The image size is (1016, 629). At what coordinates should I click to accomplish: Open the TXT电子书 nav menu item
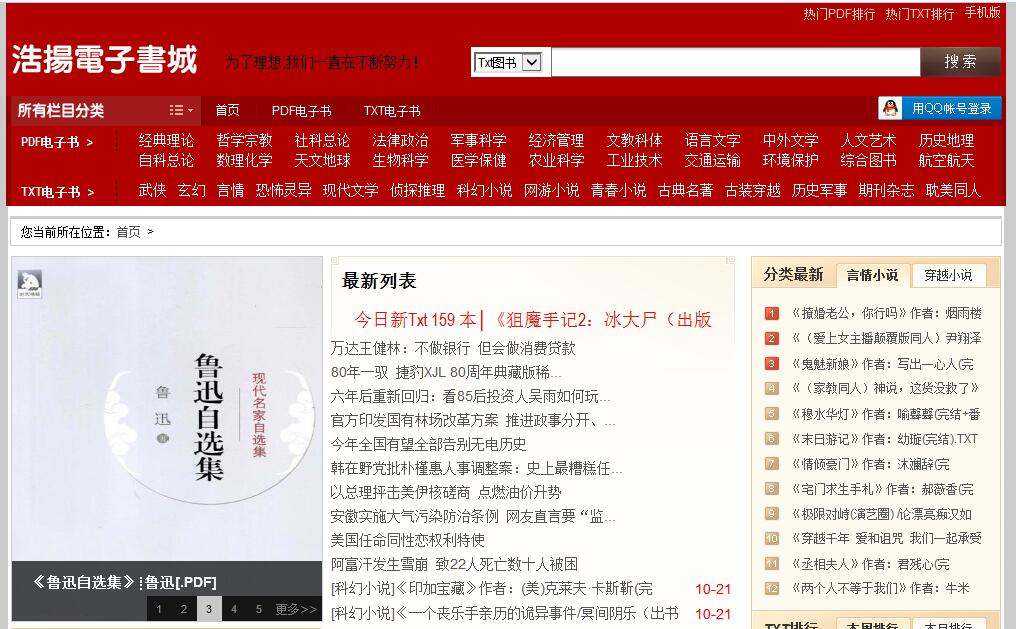(x=392, y=111)
